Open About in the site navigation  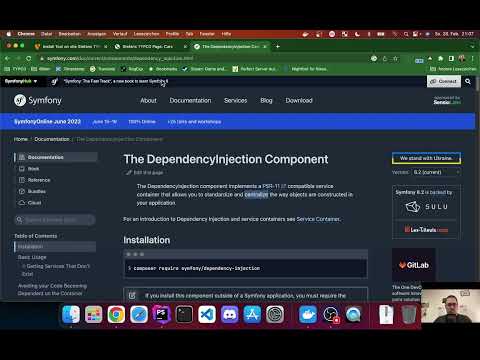(148, 100)
